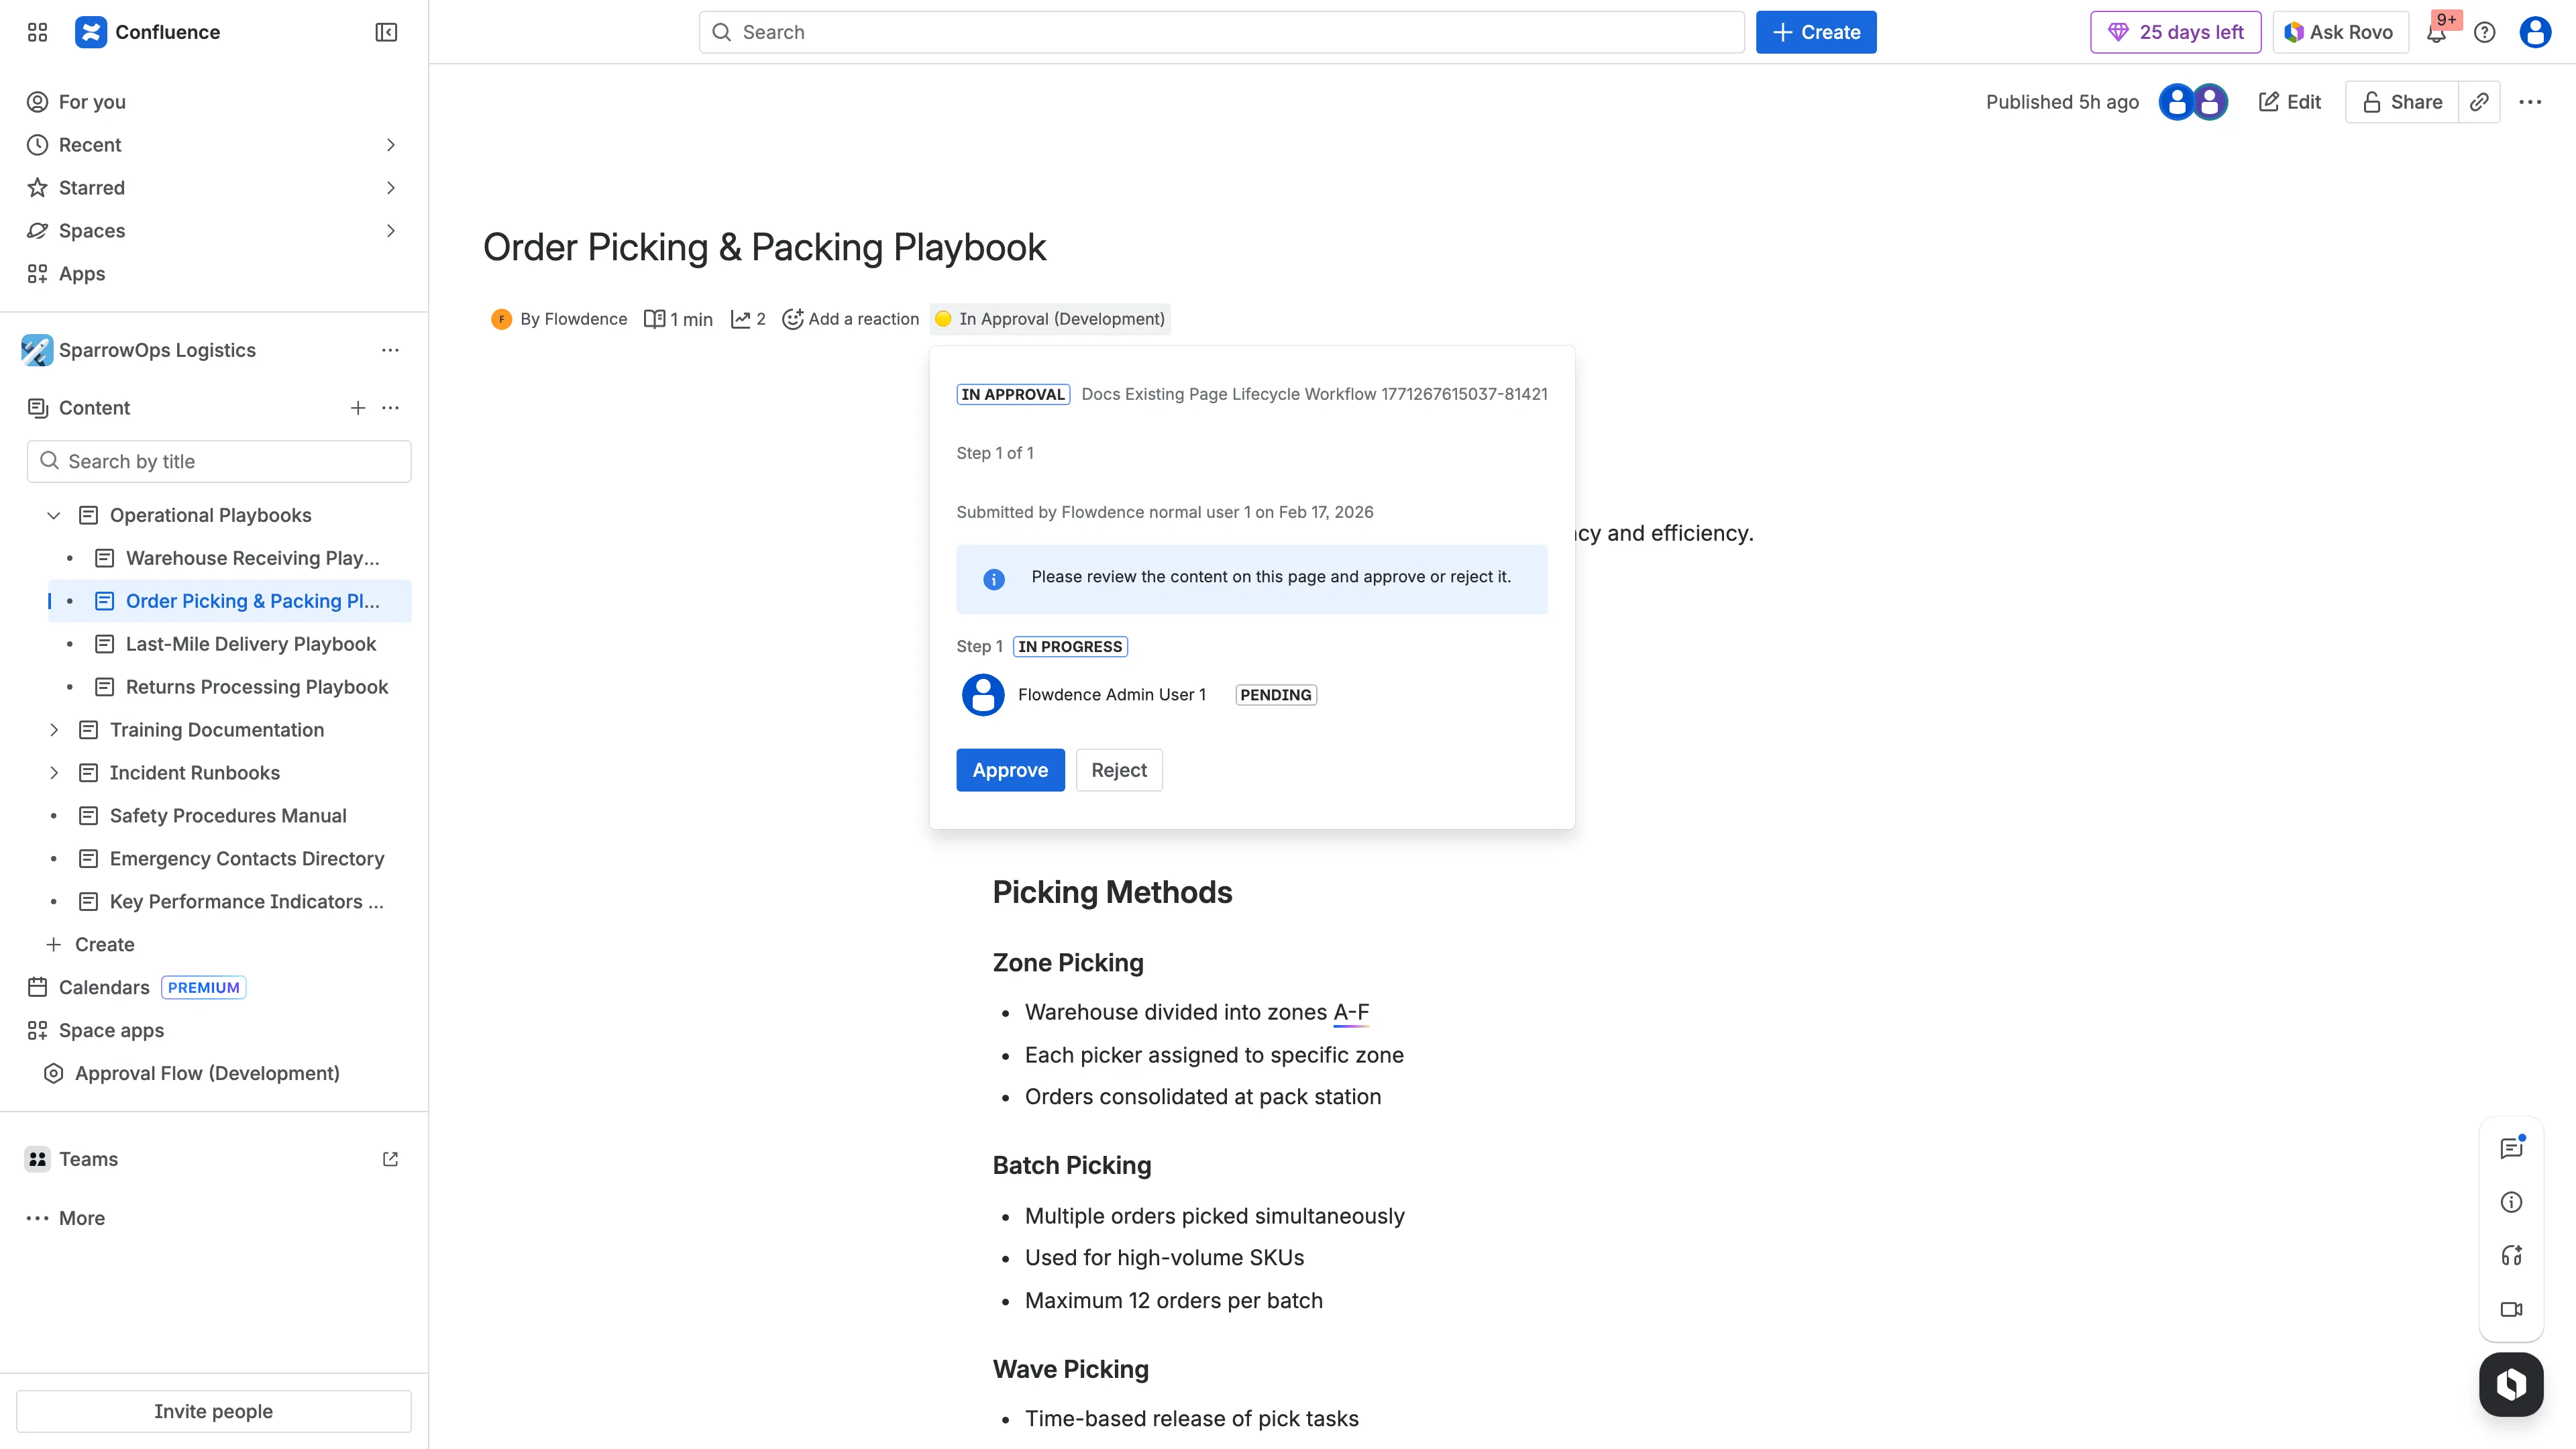Open the In Approval status dropdown
The height and width of the screenshot is (1449, 2576).
[x=1049, y=318]
